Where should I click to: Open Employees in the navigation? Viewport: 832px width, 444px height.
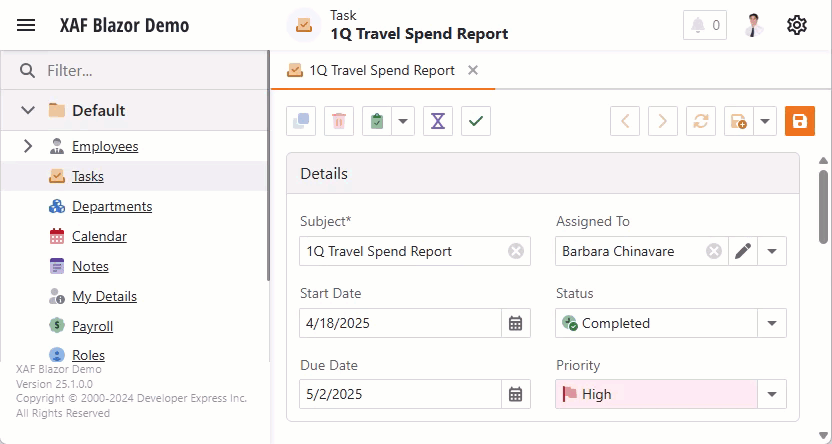[x=105, y=146]
